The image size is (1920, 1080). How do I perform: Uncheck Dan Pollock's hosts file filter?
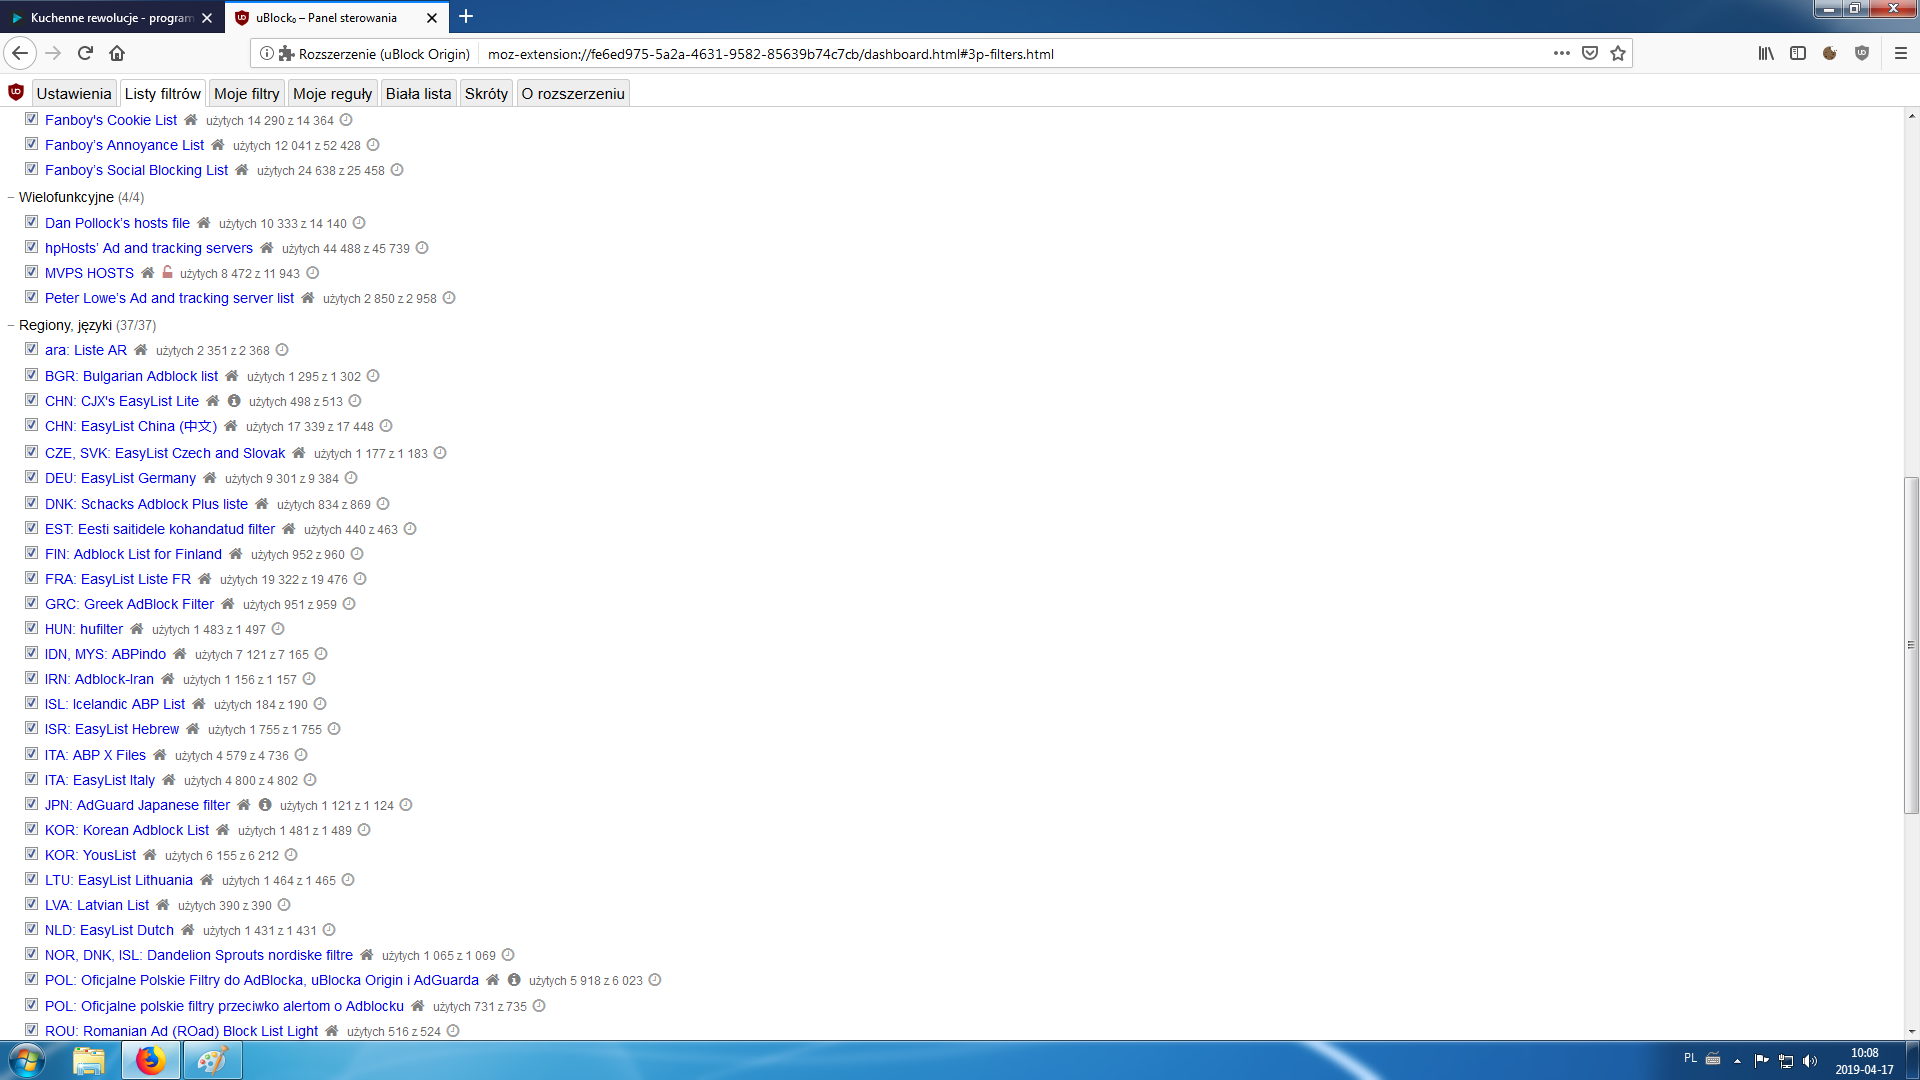coord(31,221)
